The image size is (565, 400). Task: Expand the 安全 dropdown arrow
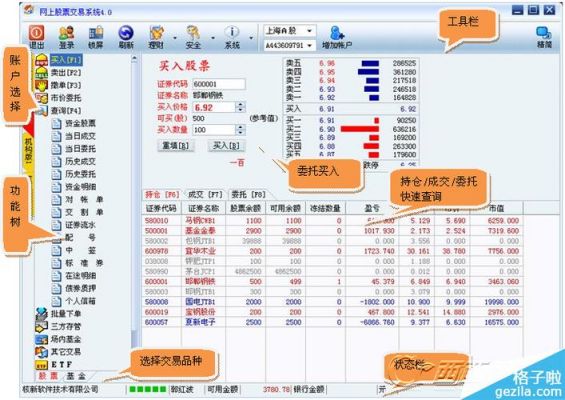point(213,38)
